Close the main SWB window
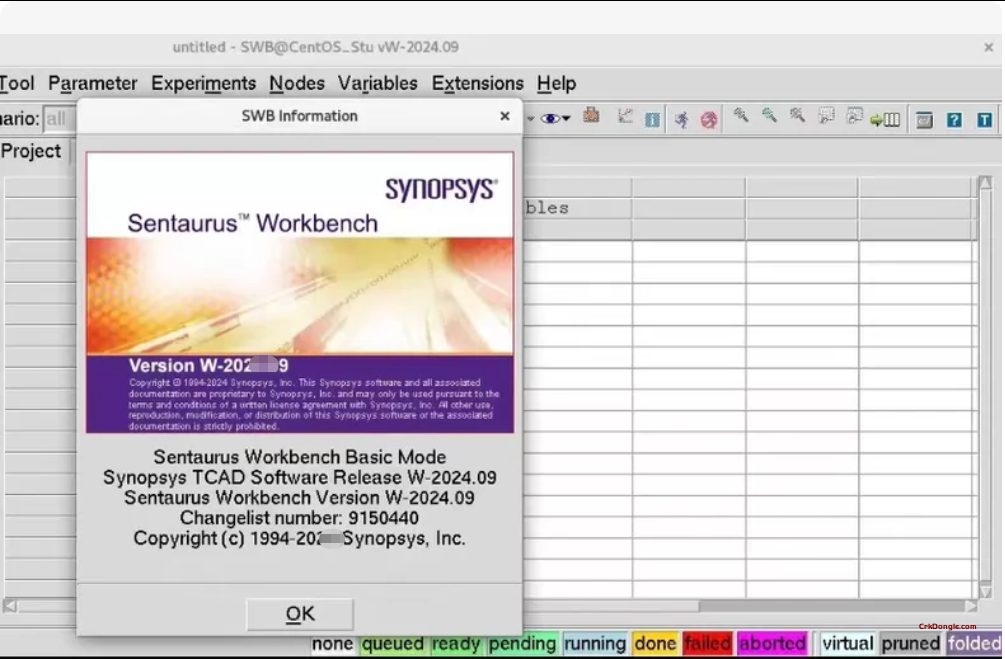Screen dimensions: 1005x659 [x=988, y=47]
